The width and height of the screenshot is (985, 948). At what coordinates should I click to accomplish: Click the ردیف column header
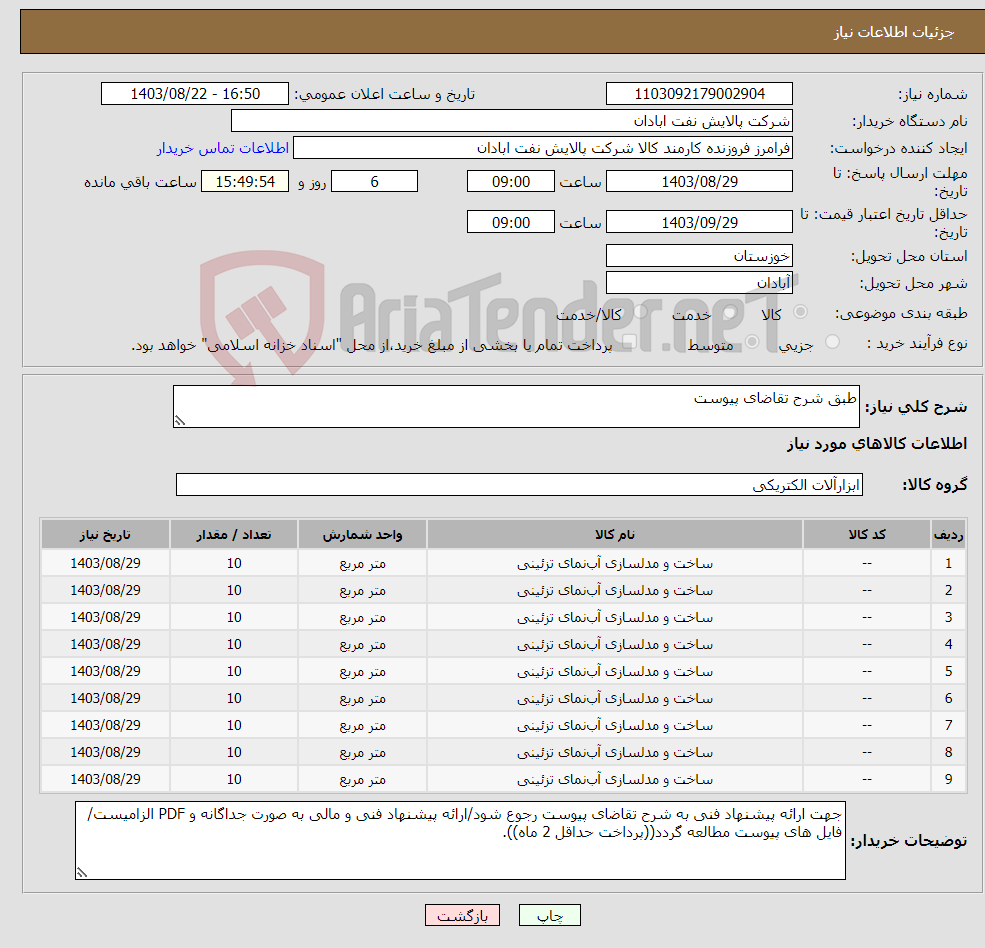(948, 535)
